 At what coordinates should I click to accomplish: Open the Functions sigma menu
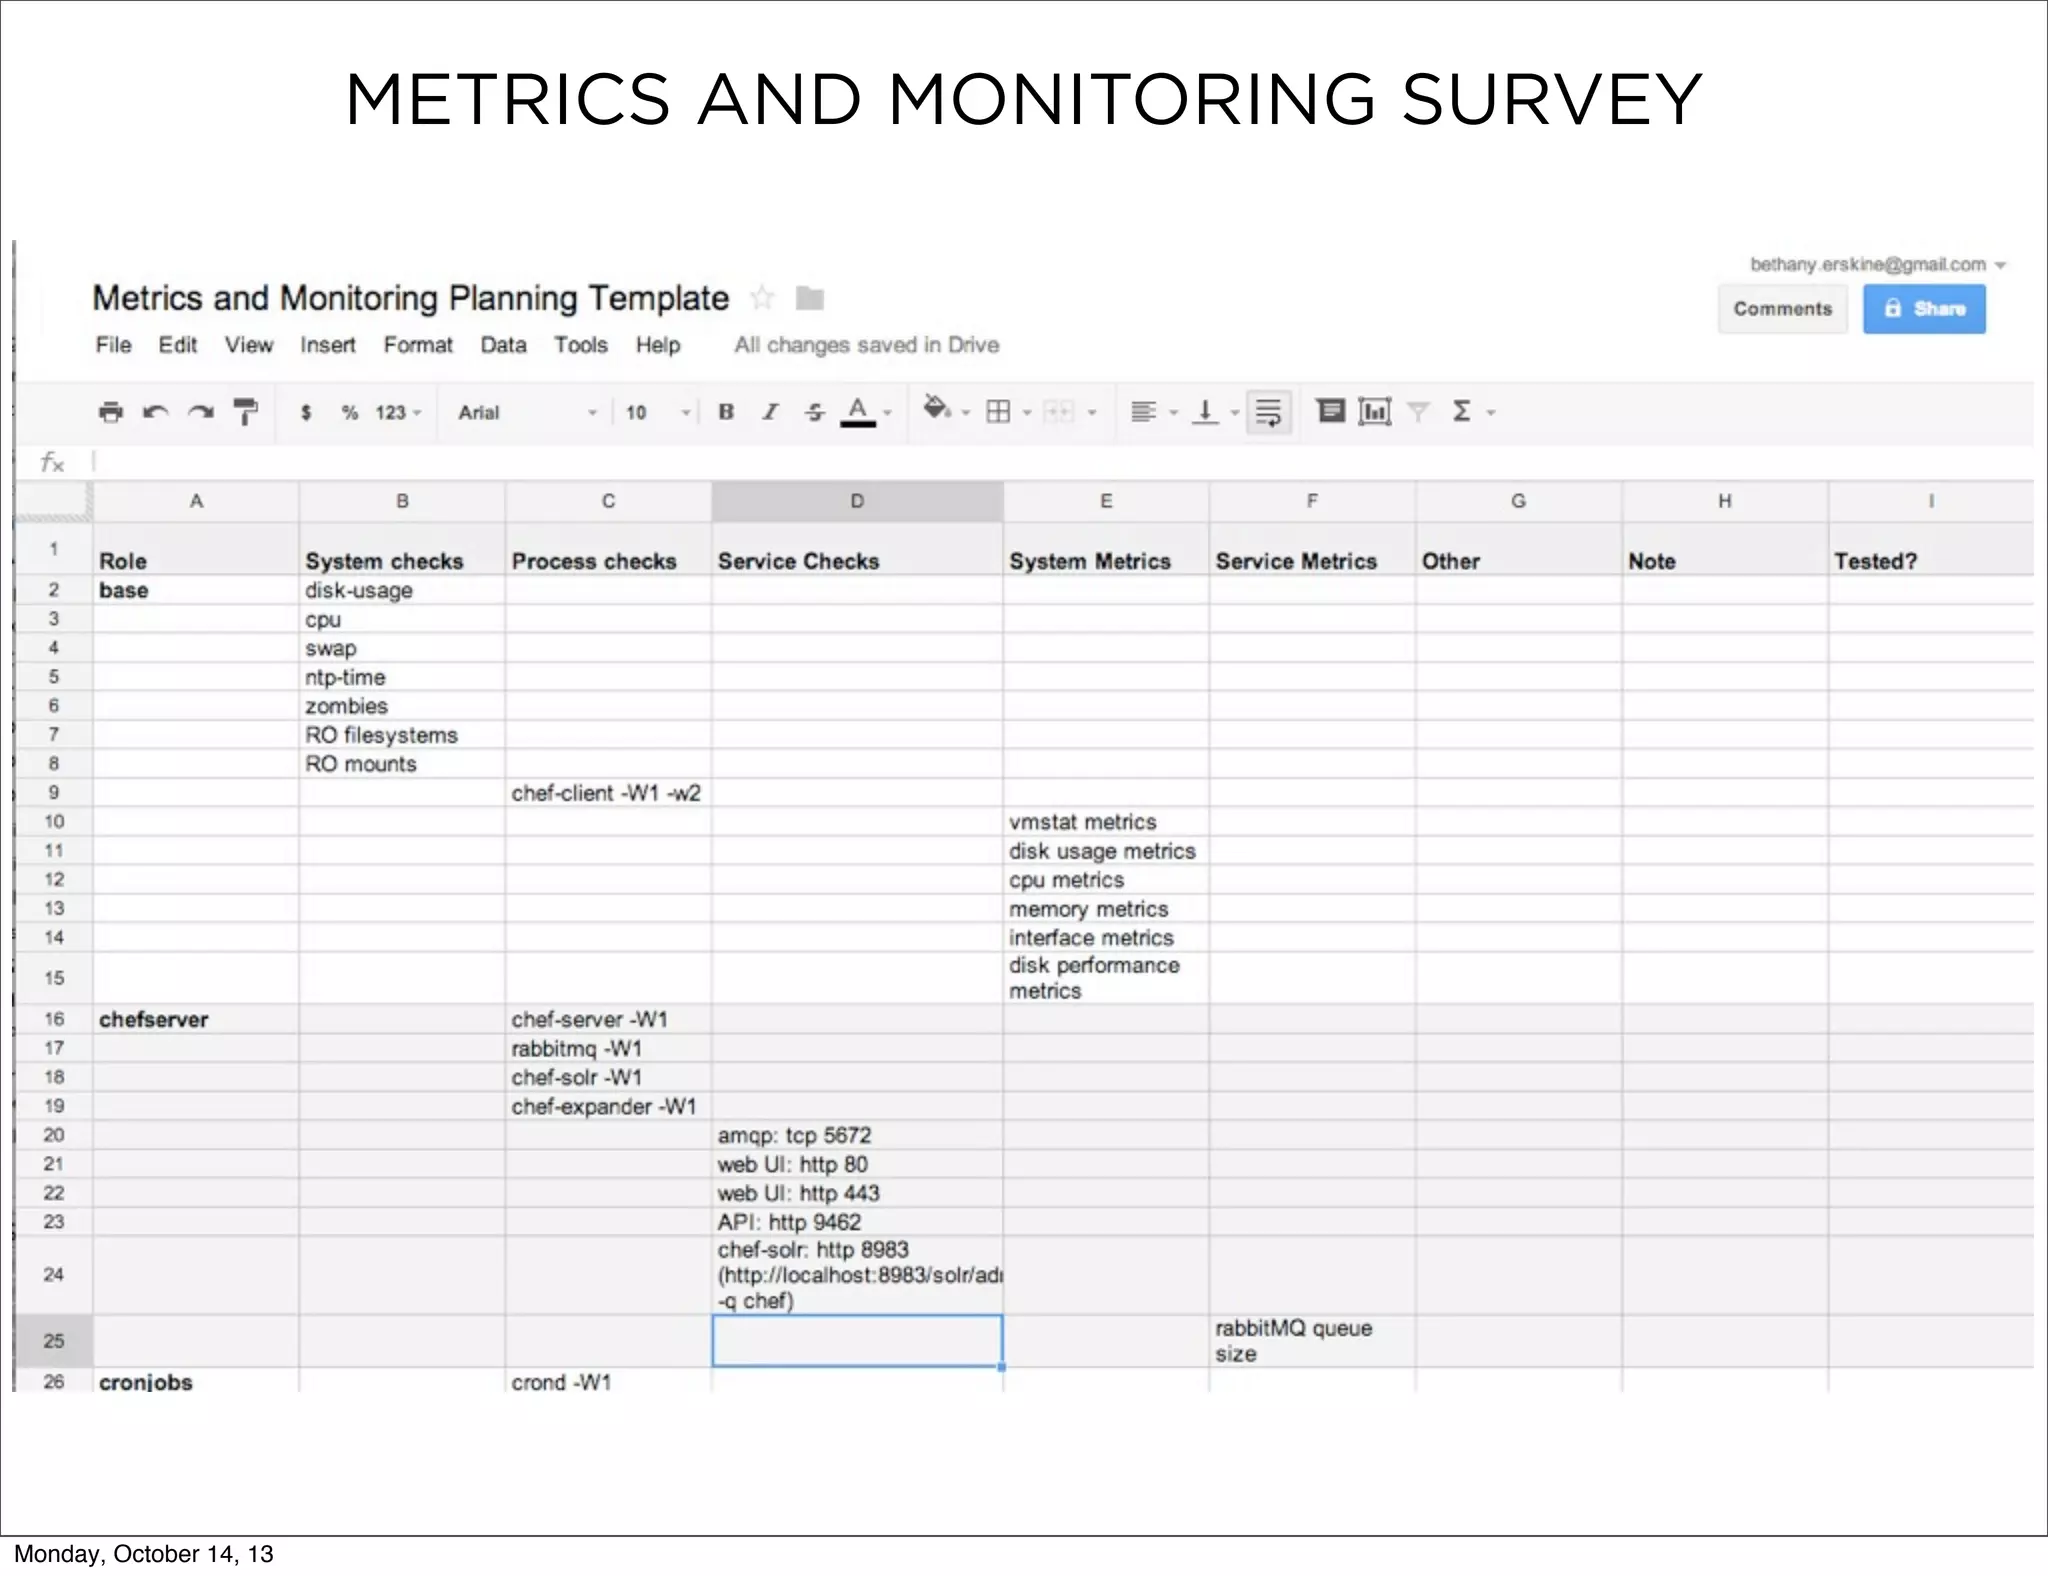click(1472, 411)
